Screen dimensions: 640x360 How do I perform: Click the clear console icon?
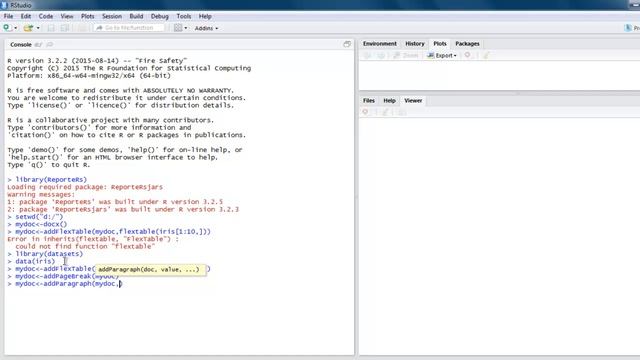49,44
